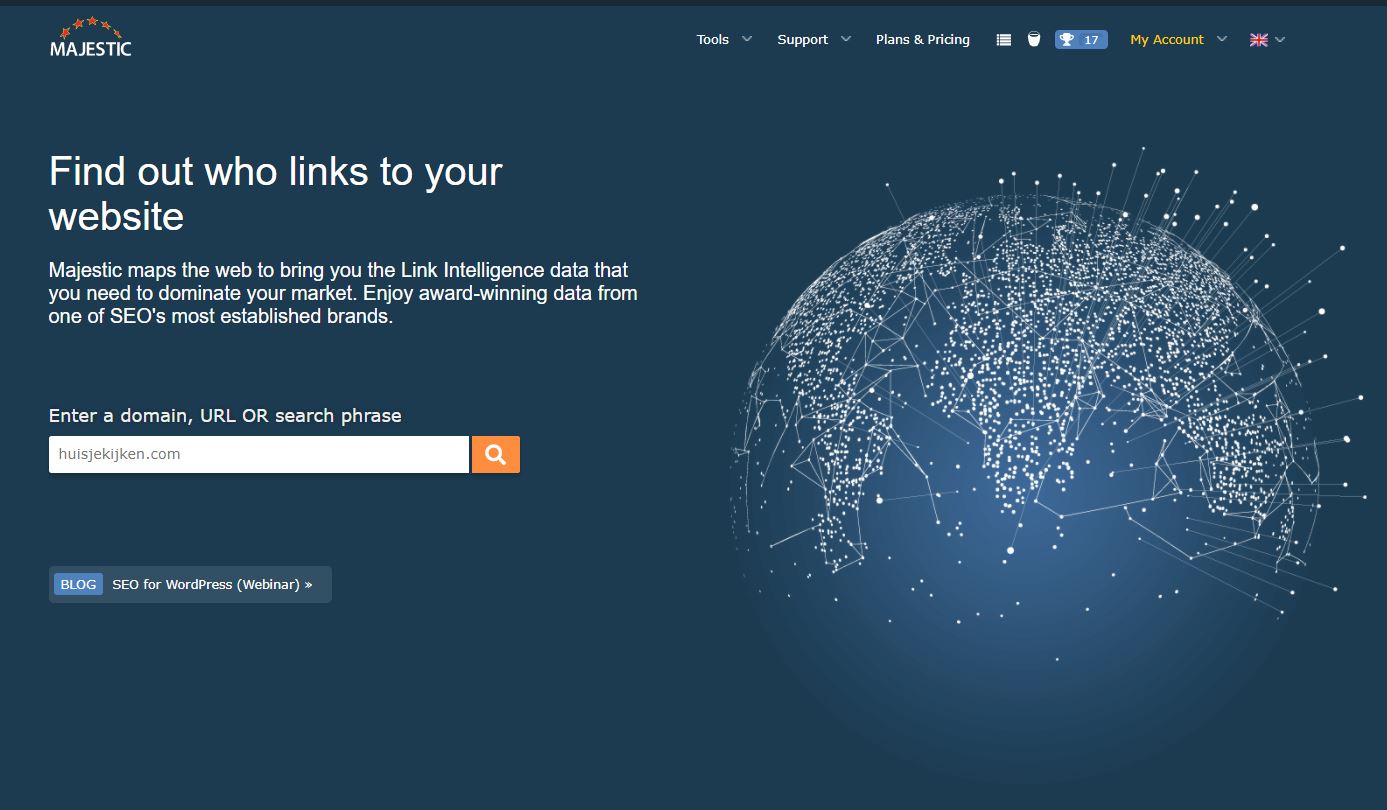The width and height of the screenshot is (1387, 810).
Task: Expand the Support dropdown chevron
Action: coord(846,40)
